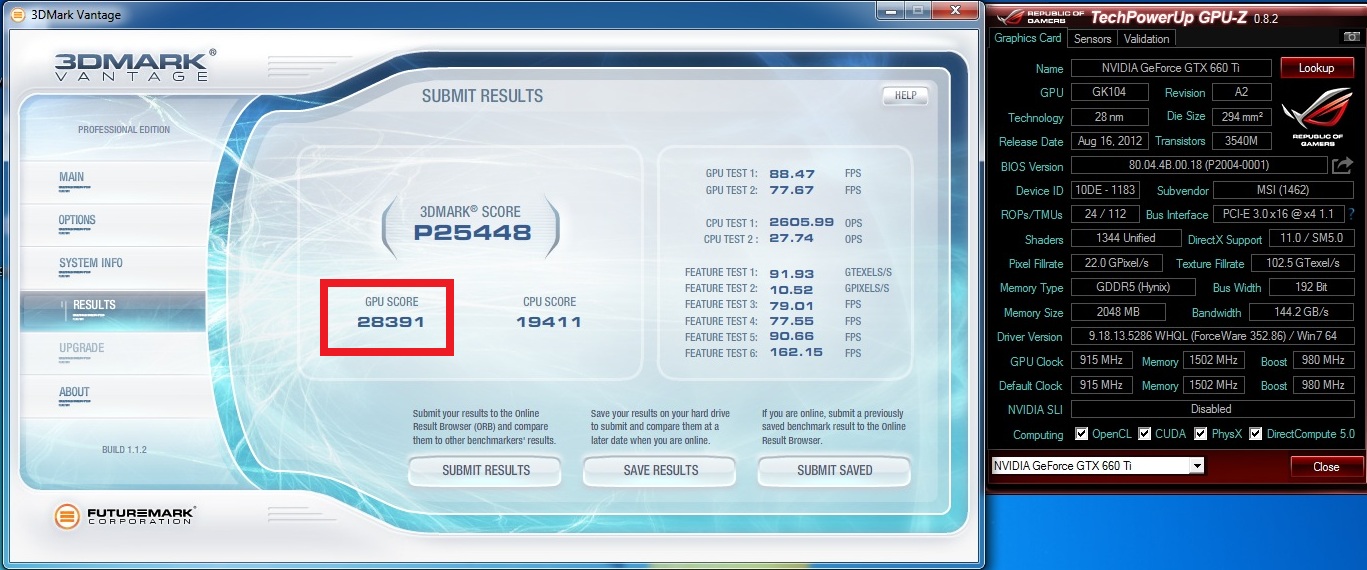Click the CPU Test 1 value 2605.99

tap(801, 223)
